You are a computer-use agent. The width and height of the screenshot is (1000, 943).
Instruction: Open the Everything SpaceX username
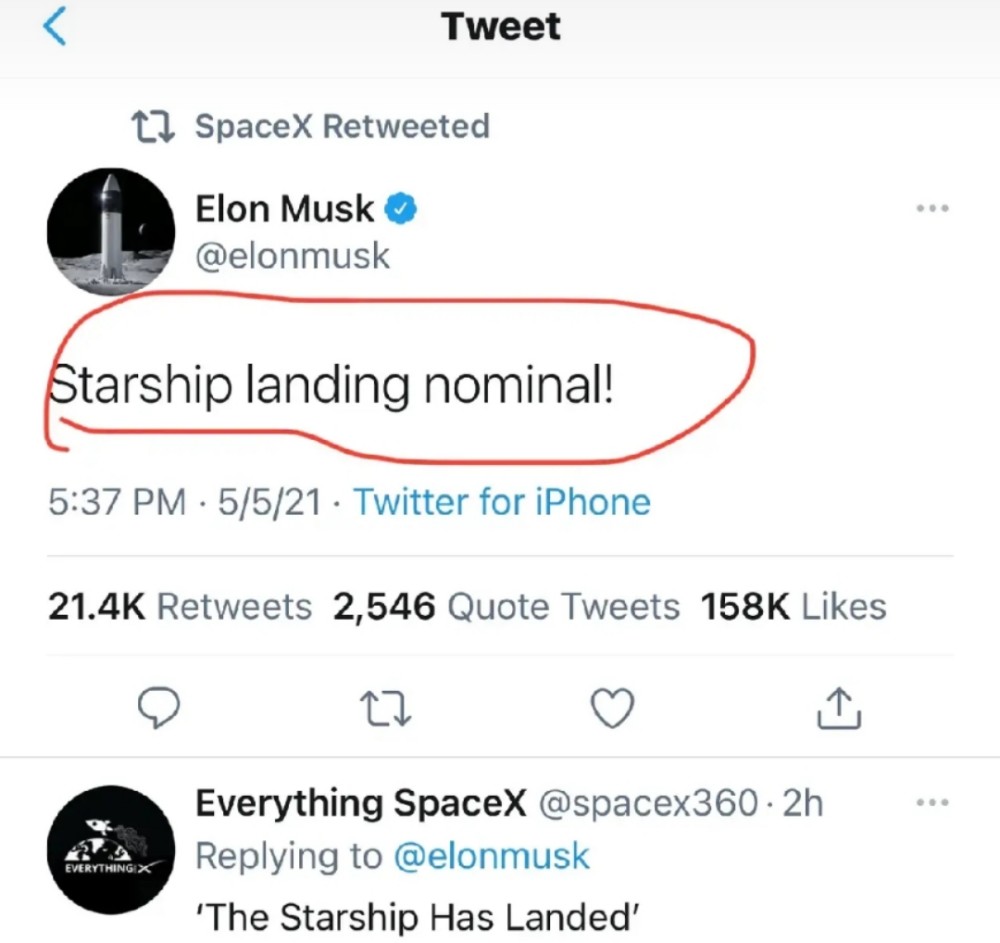click(361, 803)
